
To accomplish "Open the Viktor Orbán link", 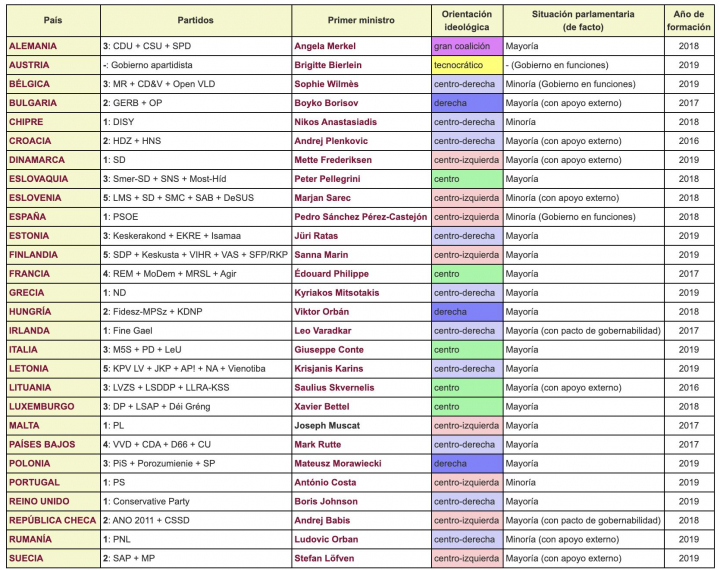I will point(322,312).
